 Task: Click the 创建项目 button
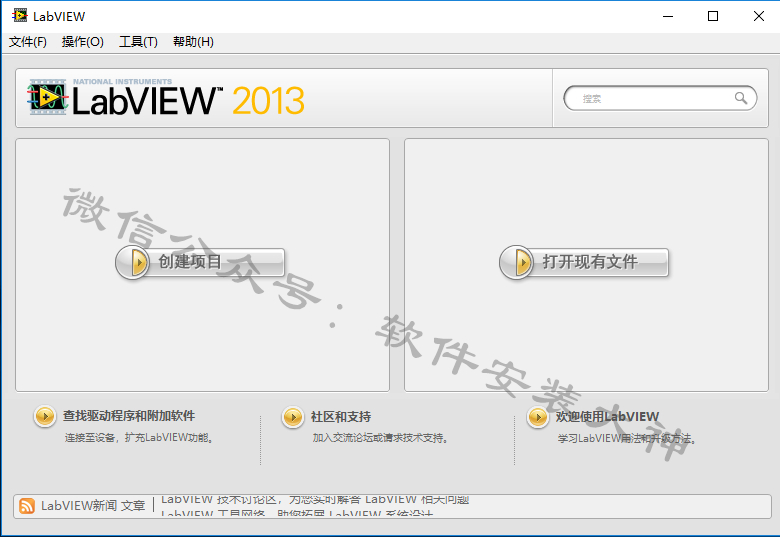coord(200,262)
